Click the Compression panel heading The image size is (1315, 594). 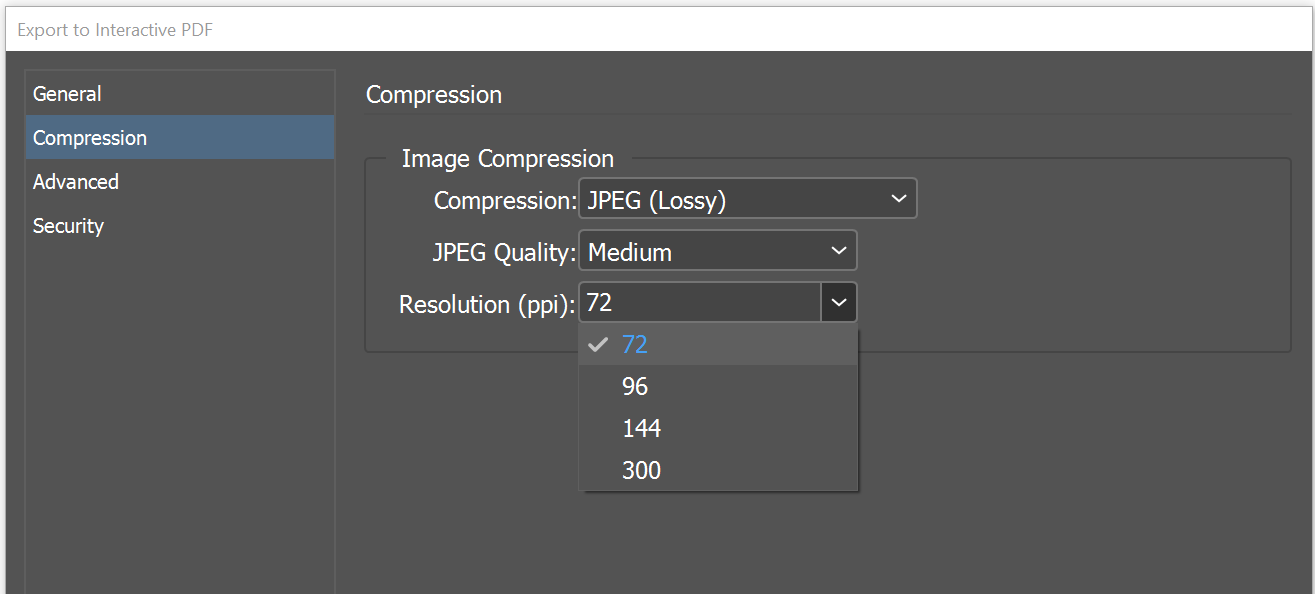(x=434, y=95)
